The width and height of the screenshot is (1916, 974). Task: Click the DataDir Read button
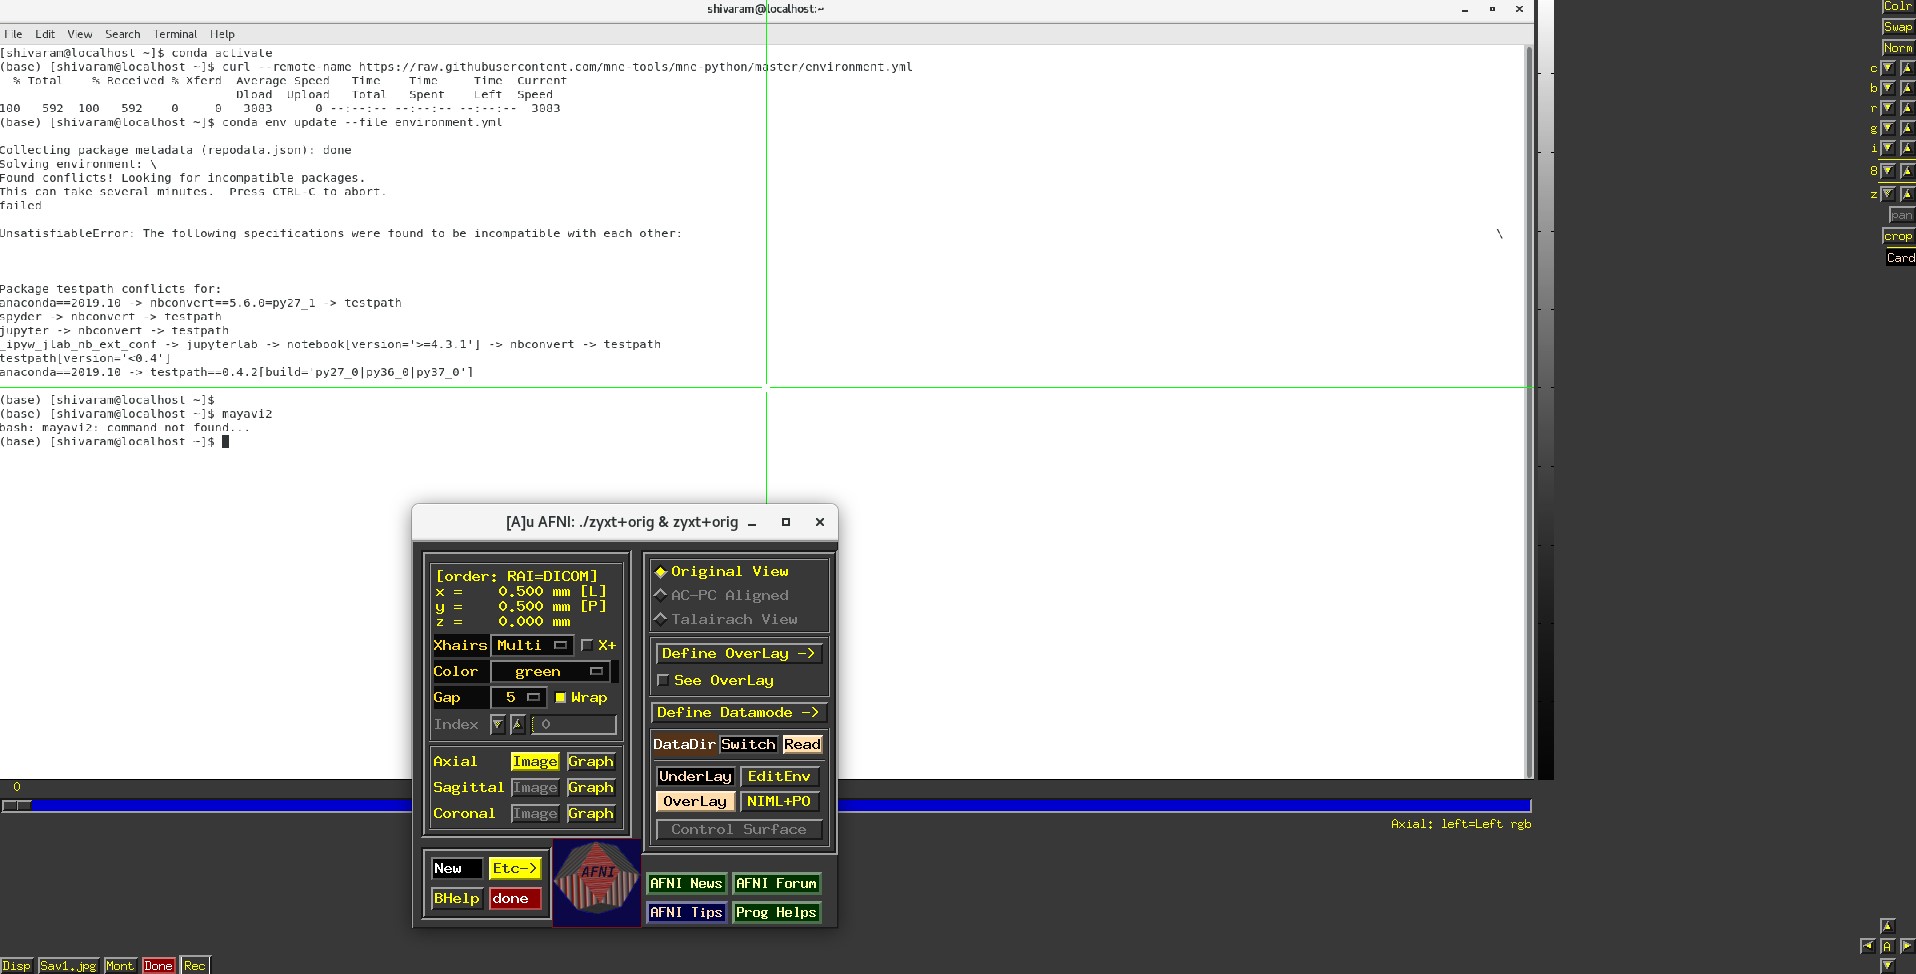click(x=802, y=744)
